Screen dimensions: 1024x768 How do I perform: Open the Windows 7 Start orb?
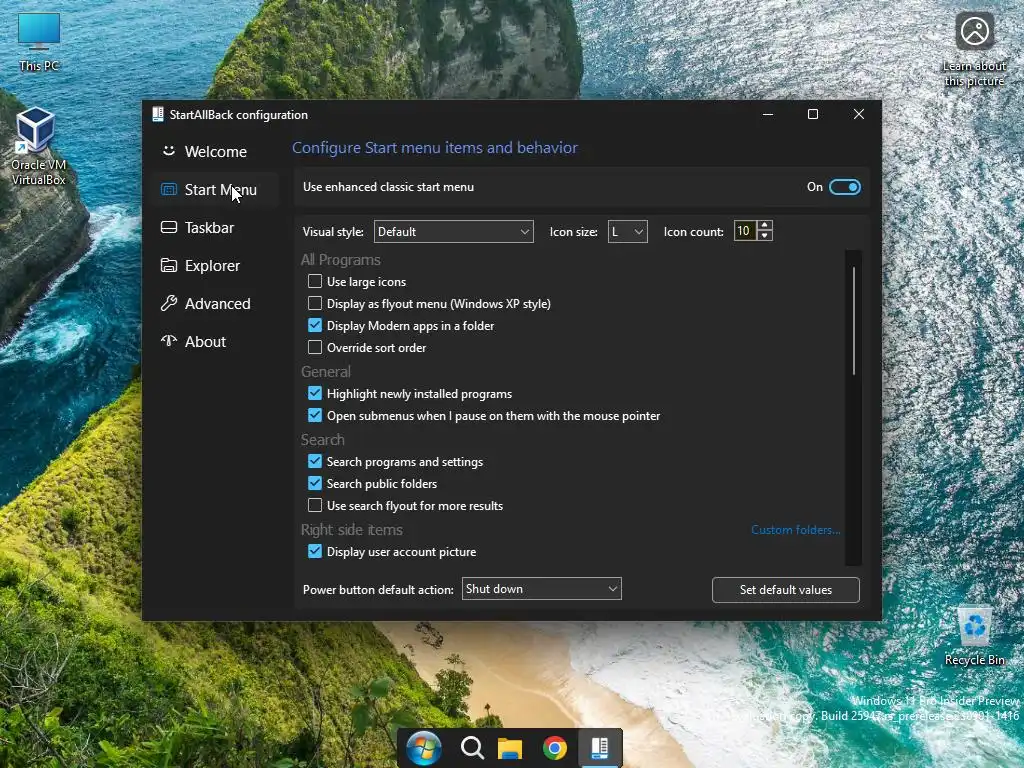[423, 748]
